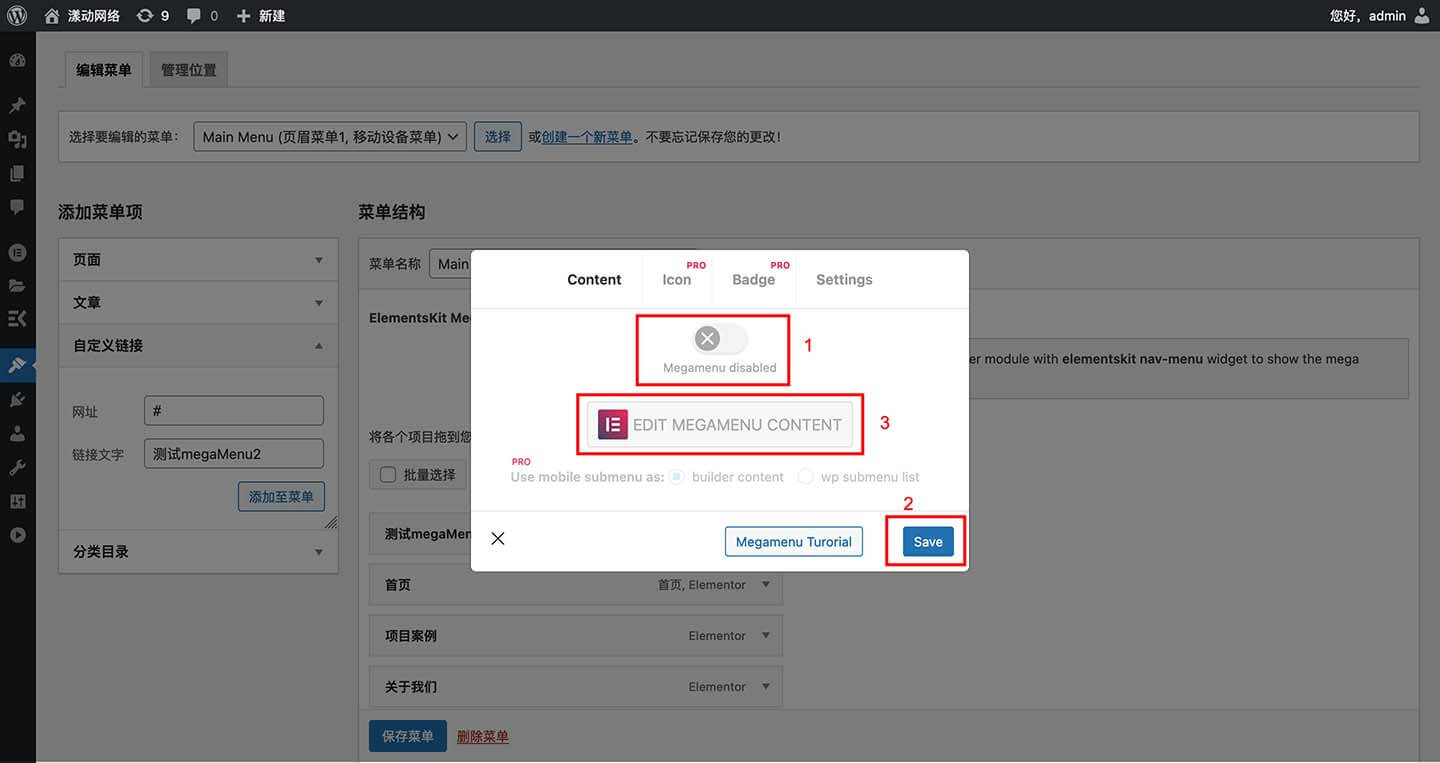Click the 删除菜单 link
This screenshot has height=763, width=1440.
point(483,737)
